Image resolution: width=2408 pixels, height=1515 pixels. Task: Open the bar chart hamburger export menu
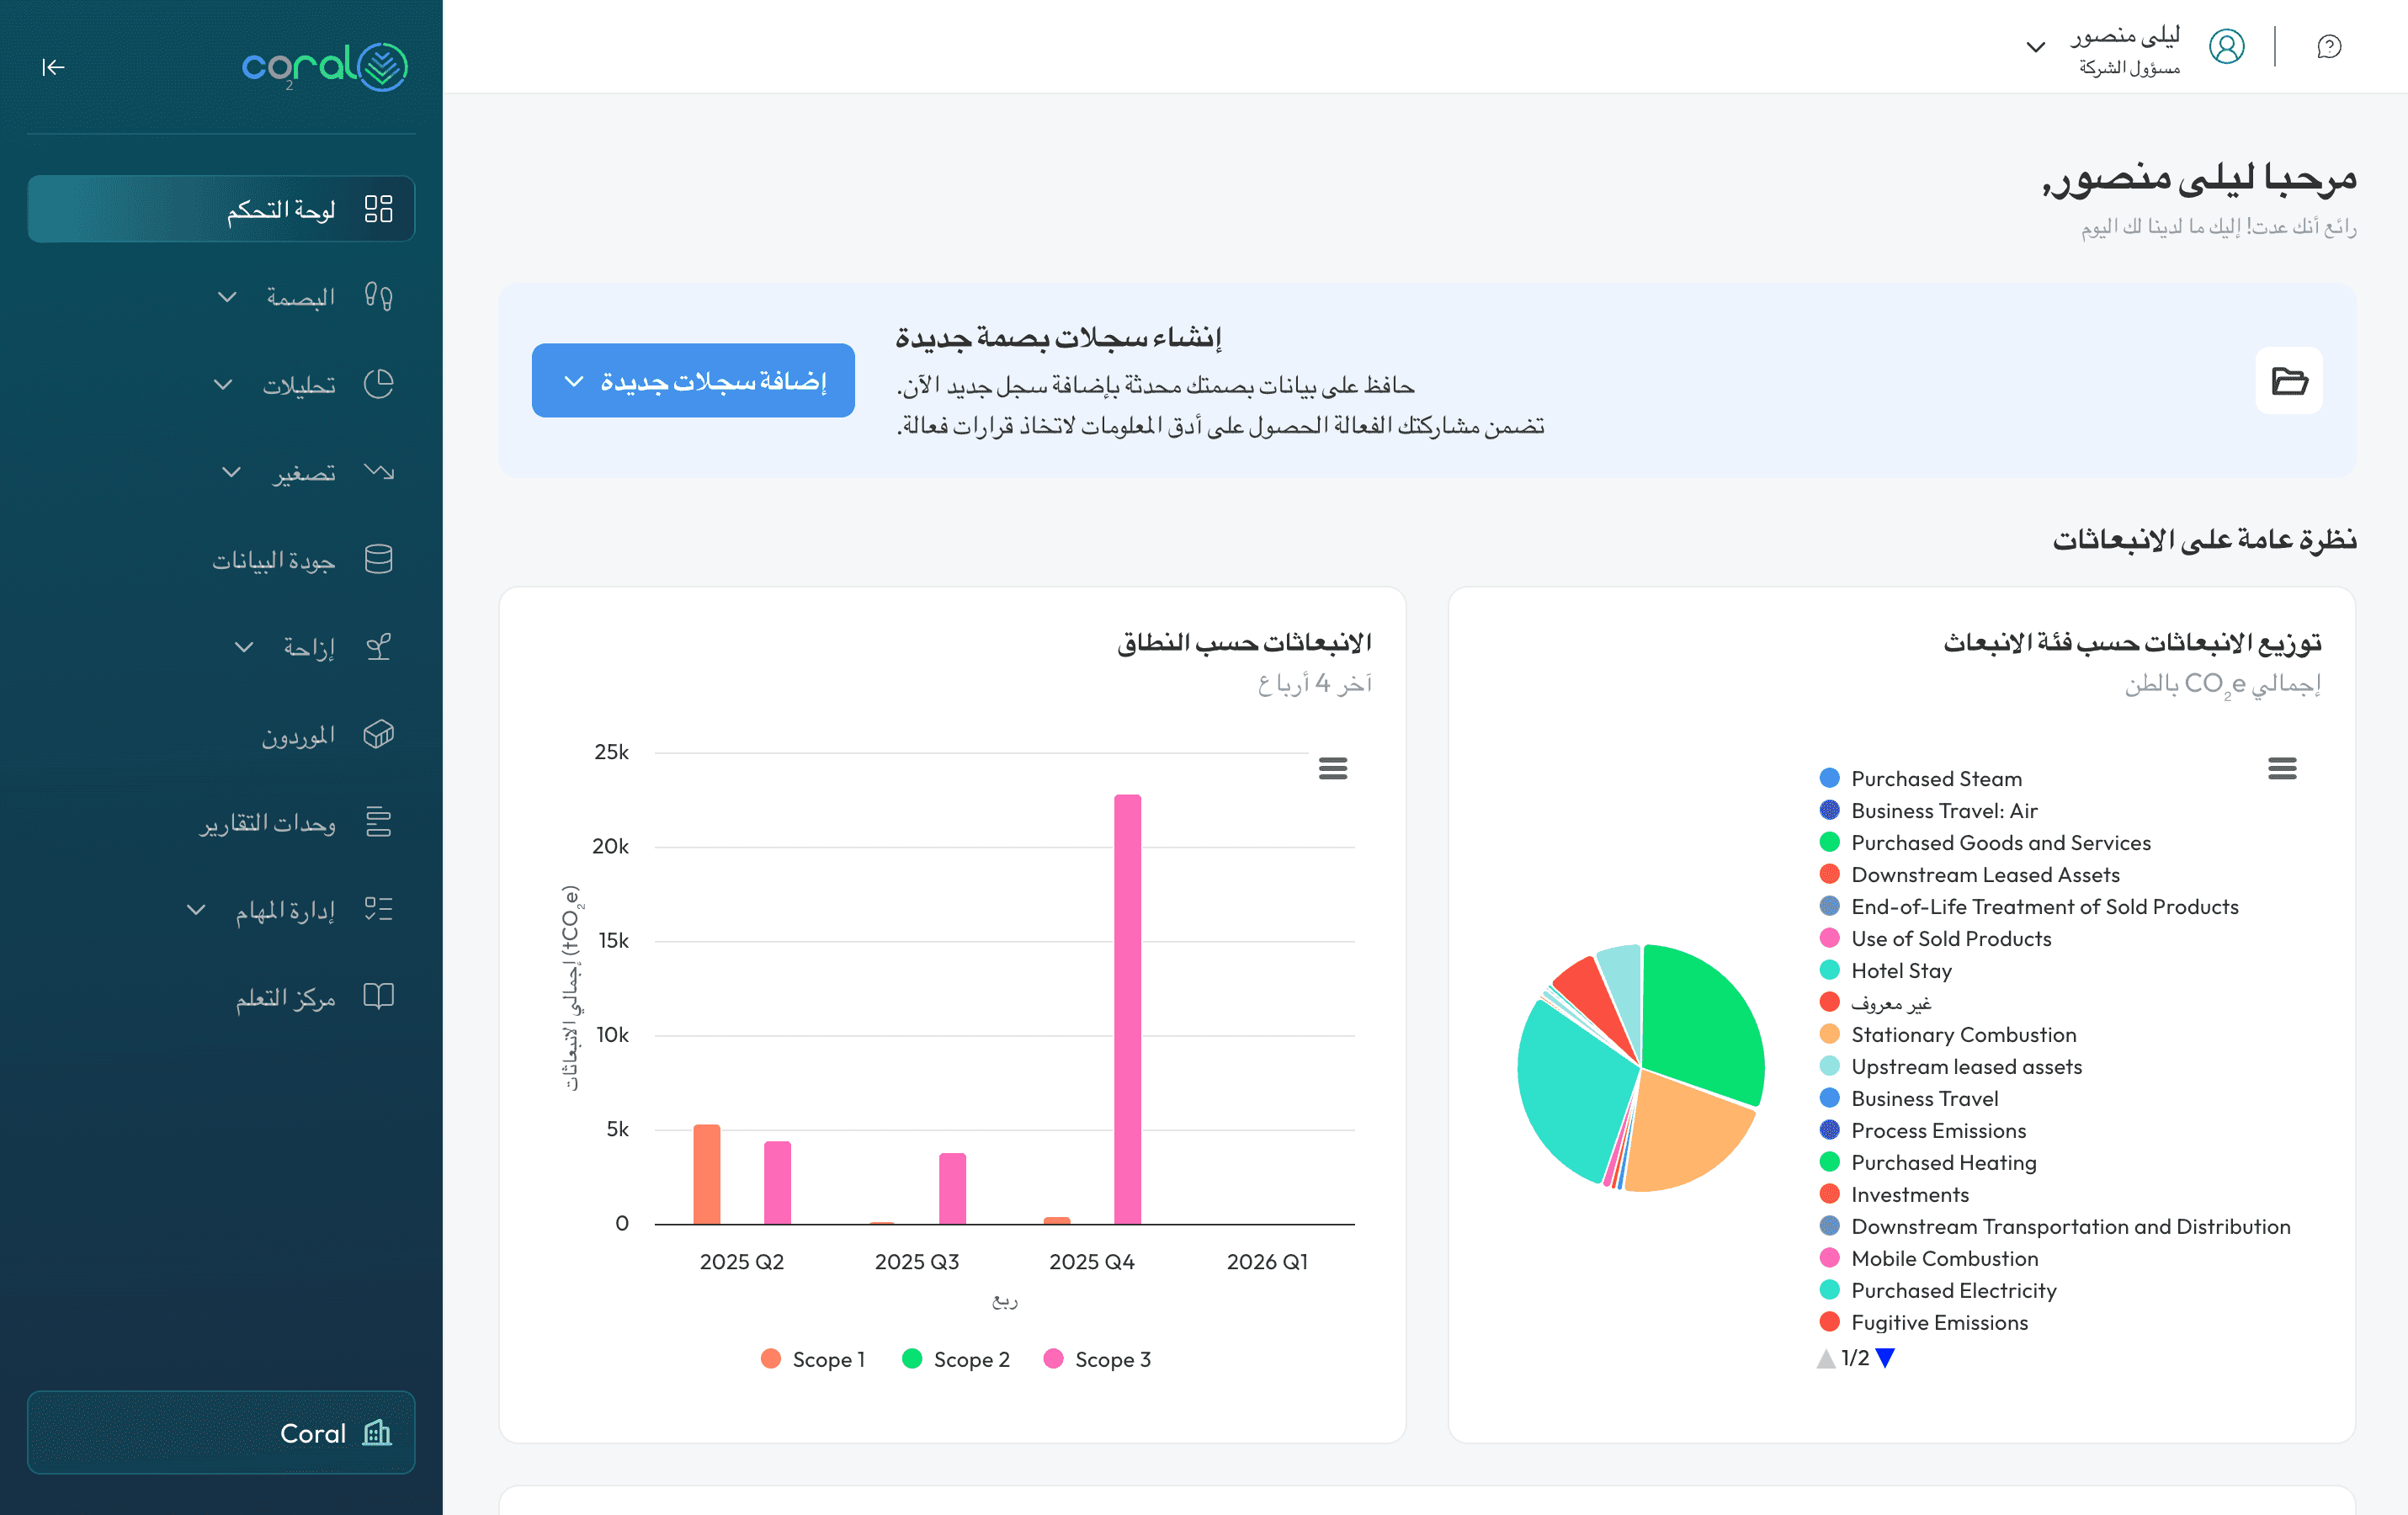(1332, 768)
